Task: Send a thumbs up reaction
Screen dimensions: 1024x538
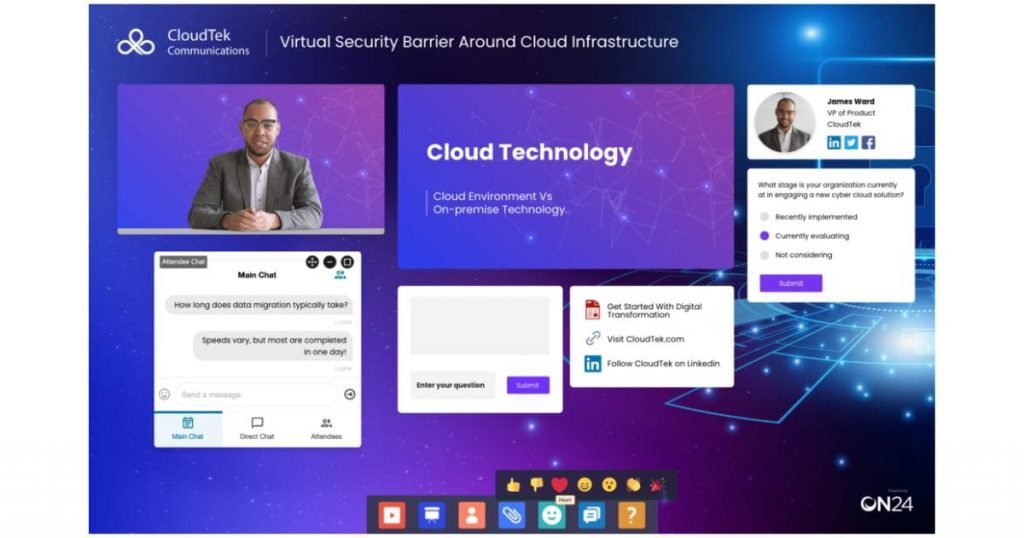Action: coord(513,485)
